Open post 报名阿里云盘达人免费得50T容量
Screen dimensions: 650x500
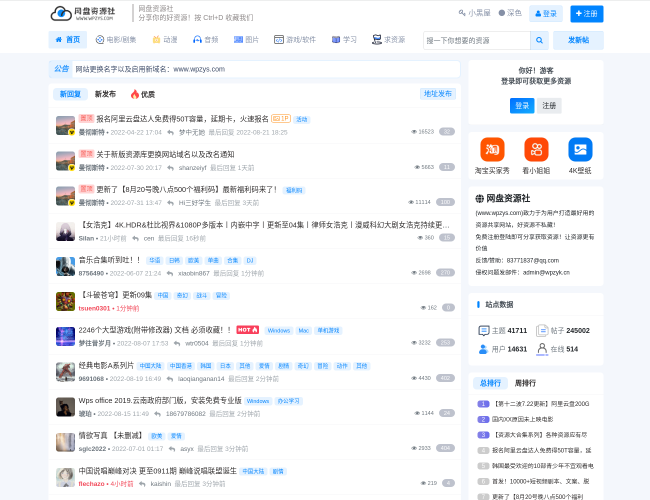[182, 119]
